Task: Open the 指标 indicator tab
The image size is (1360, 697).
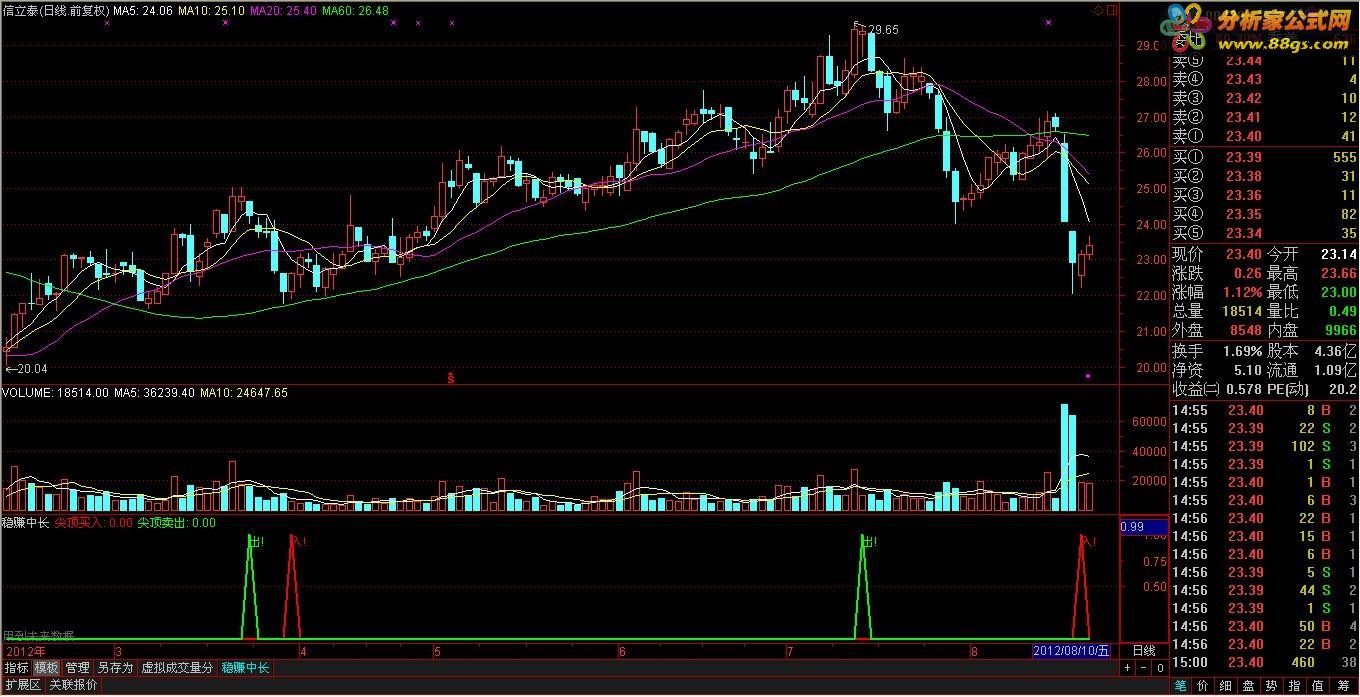Action: click(16, 667)
